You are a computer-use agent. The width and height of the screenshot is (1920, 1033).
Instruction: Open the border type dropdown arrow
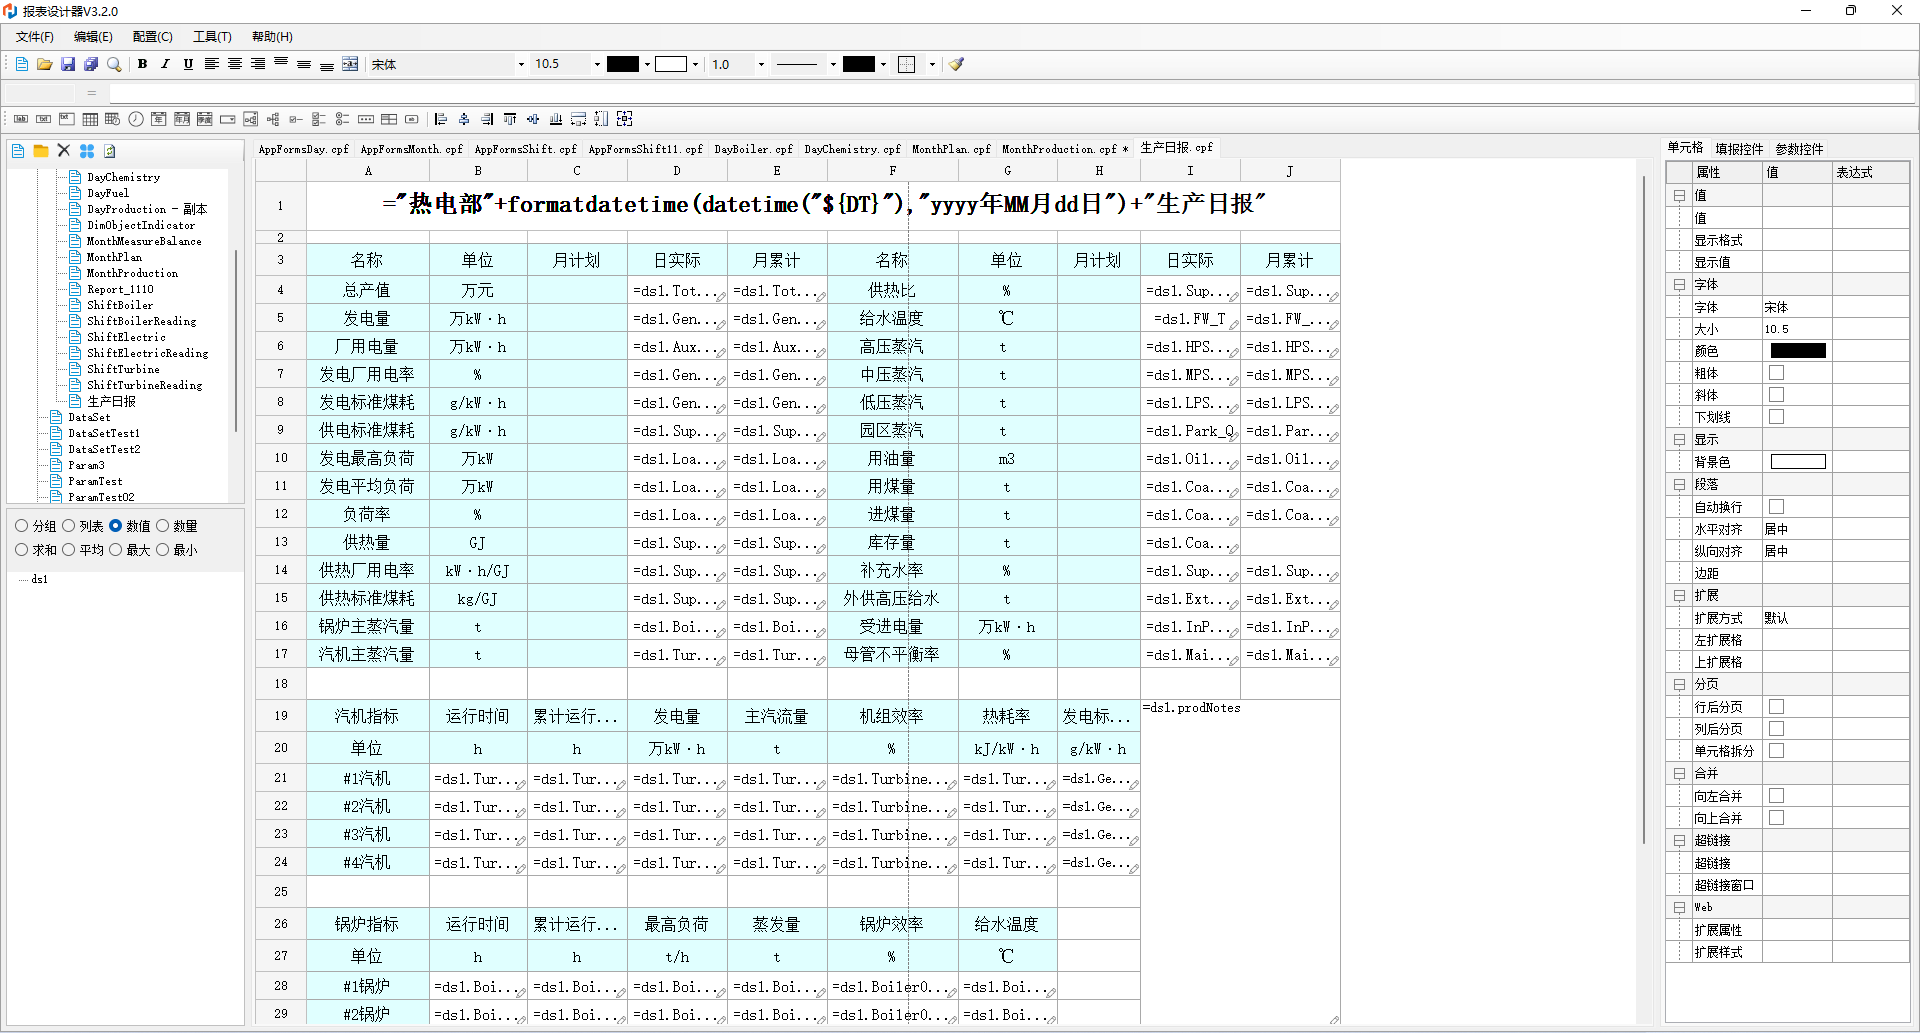932,64
